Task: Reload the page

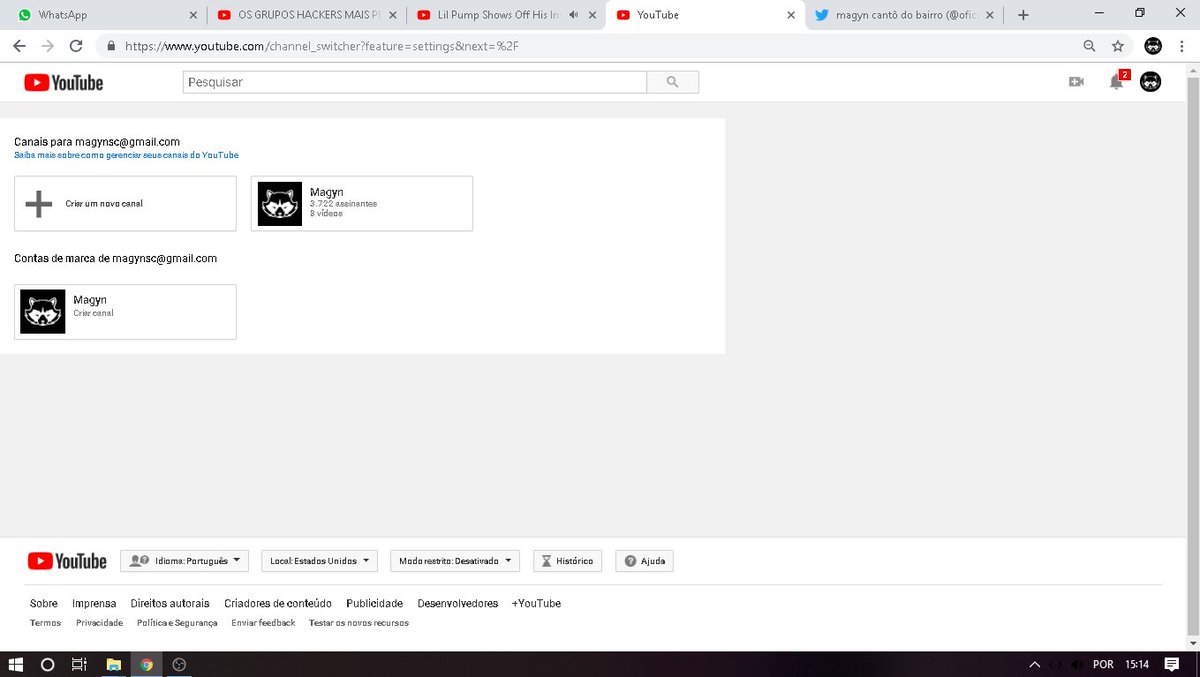Action: (x=76, y=46)
